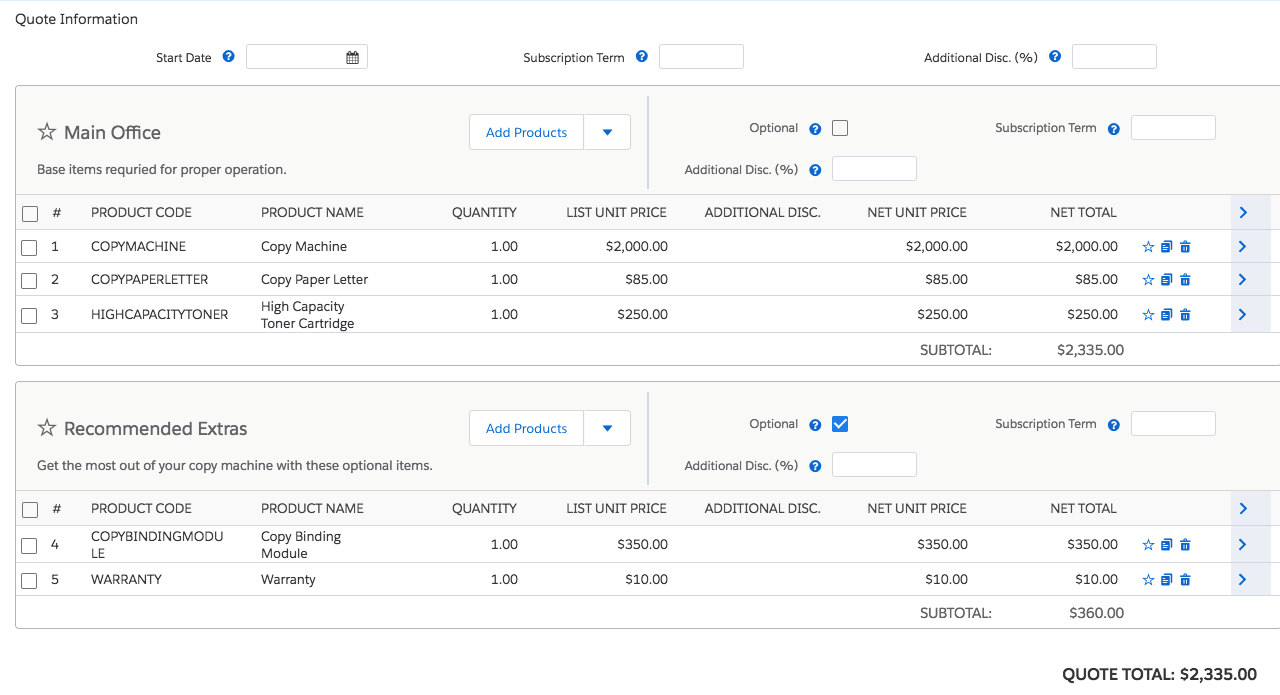Click Add Products in Recommended Extras
Image resolution: width=1280 pixels, height=695 pixels.
526,428
